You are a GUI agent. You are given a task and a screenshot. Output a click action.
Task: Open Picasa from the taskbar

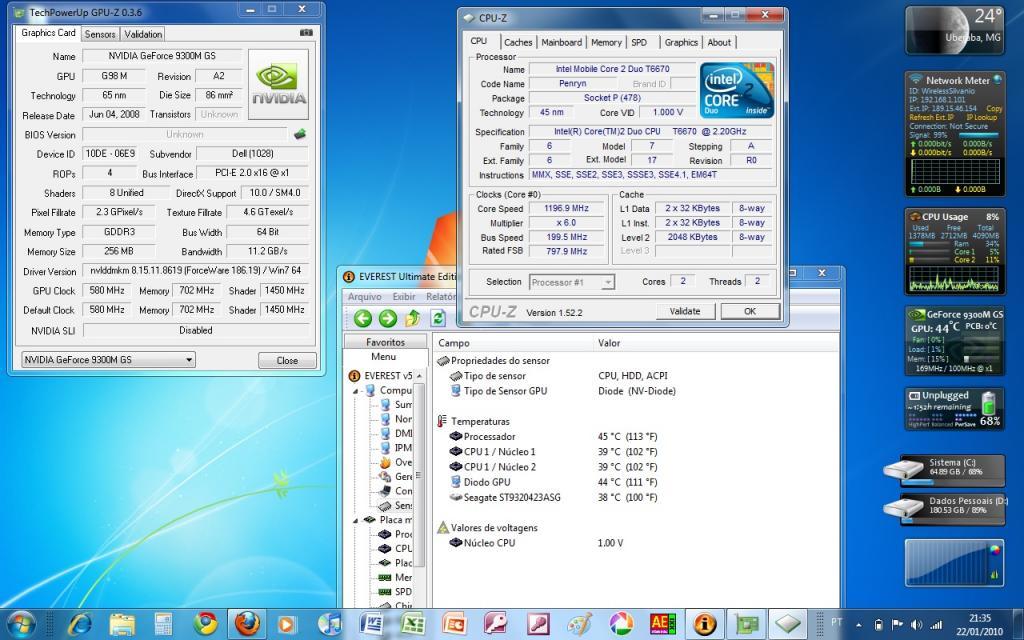(x=621, y=624)
